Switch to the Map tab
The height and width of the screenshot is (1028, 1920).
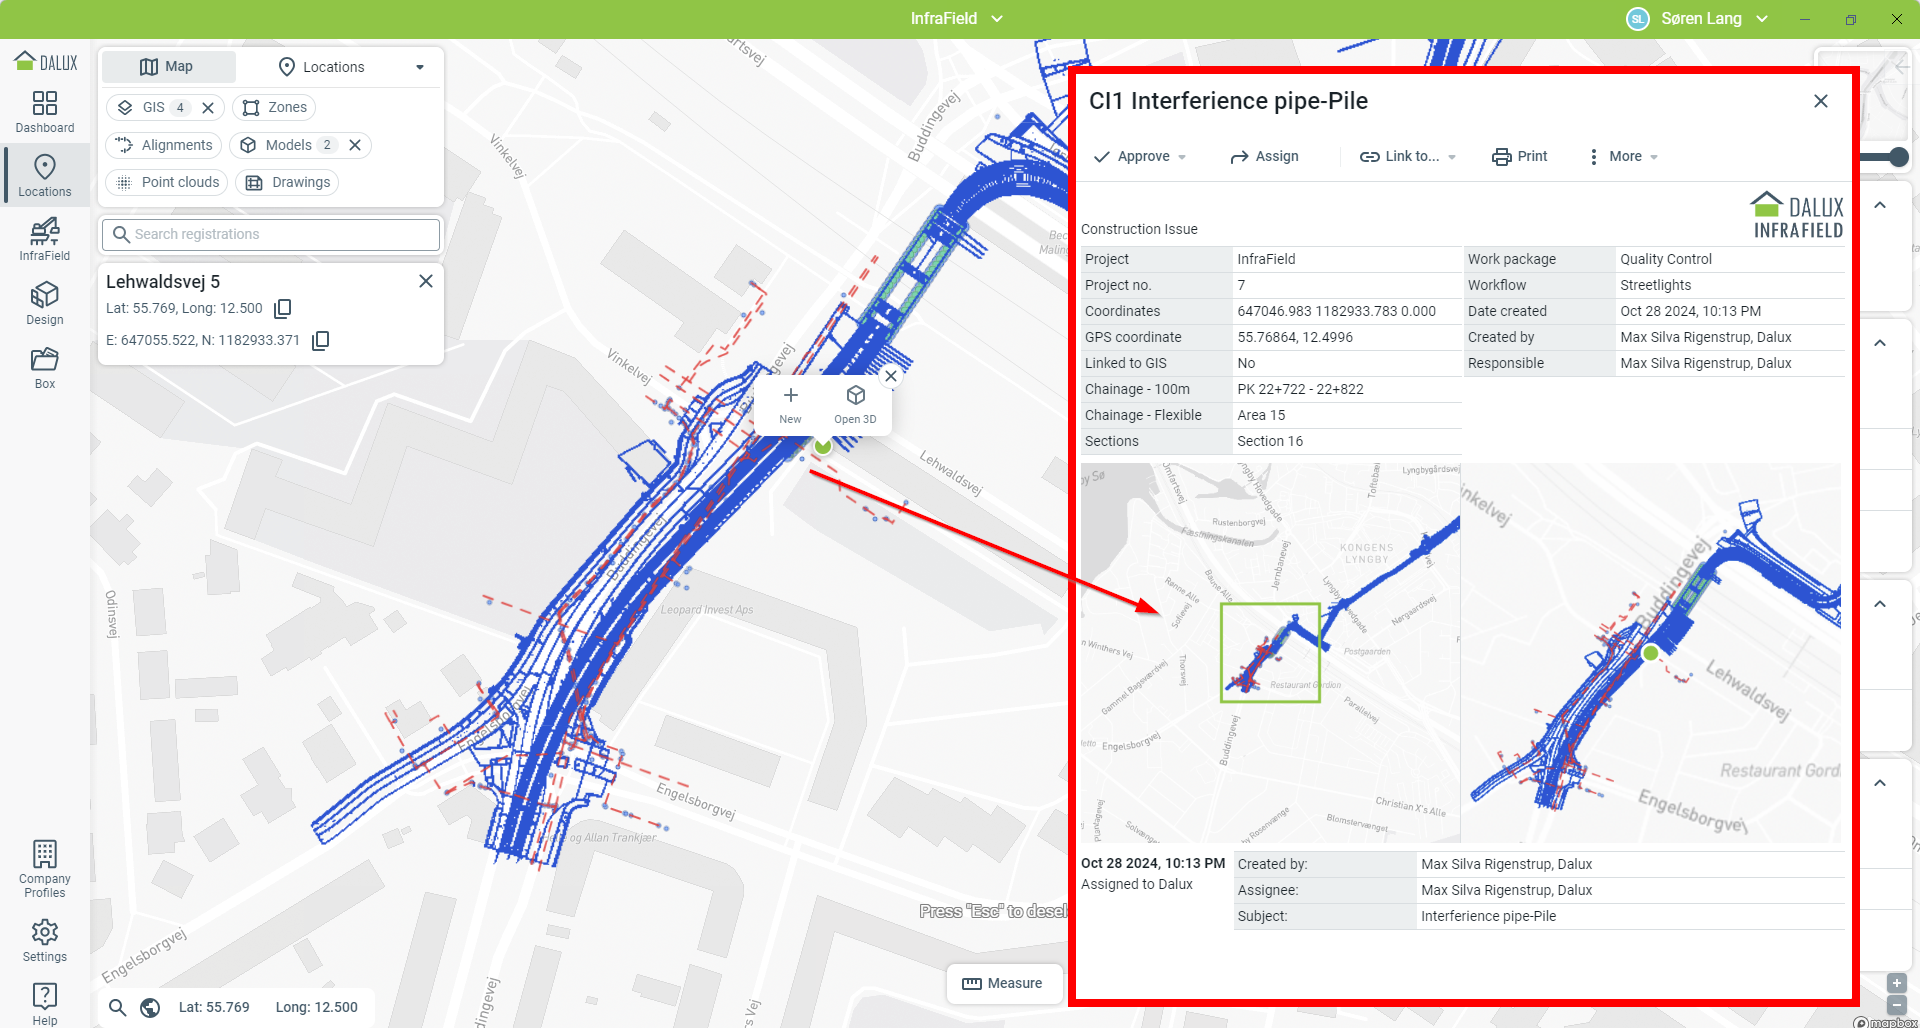tap(167, 67)
